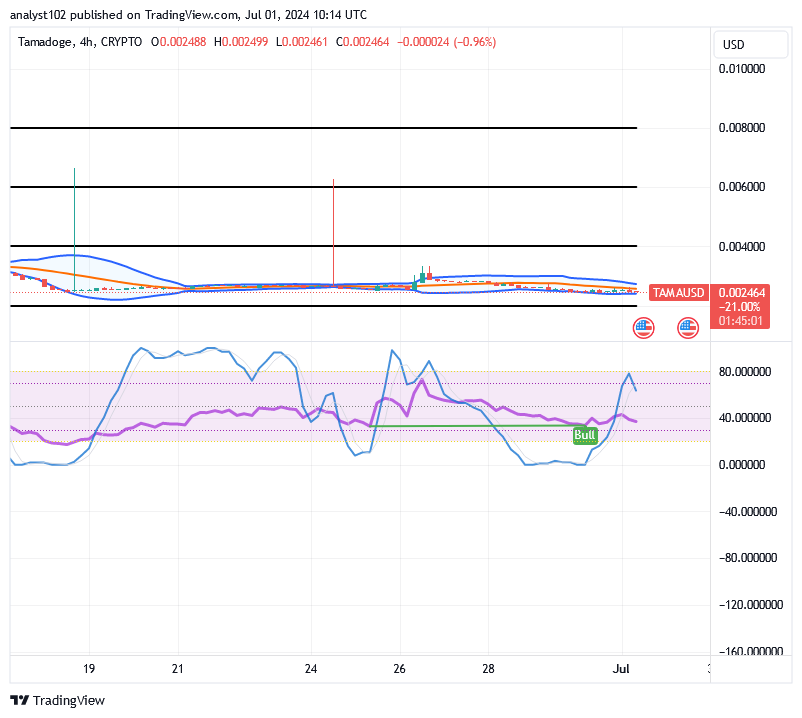Click the high value H0.002499
This screenshot has width=802, height=718.
(x=241, y=42)
